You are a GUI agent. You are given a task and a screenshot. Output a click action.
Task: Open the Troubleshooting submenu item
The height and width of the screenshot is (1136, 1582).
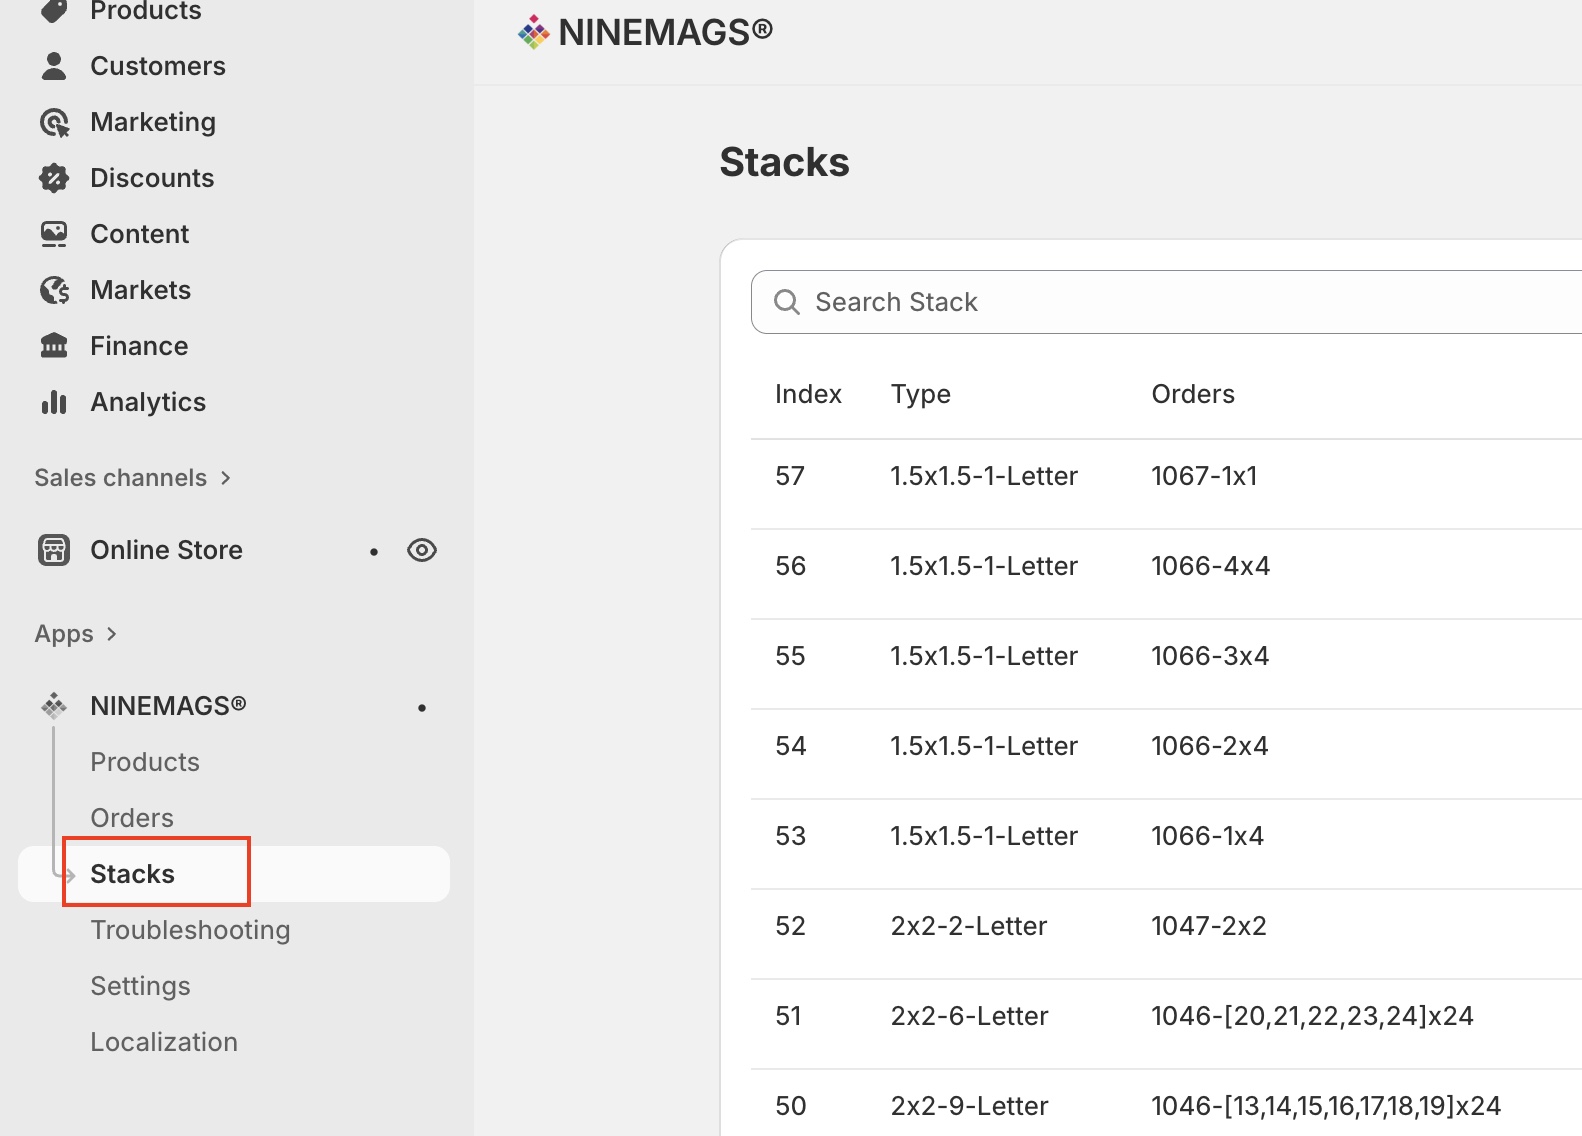(190, 930)
